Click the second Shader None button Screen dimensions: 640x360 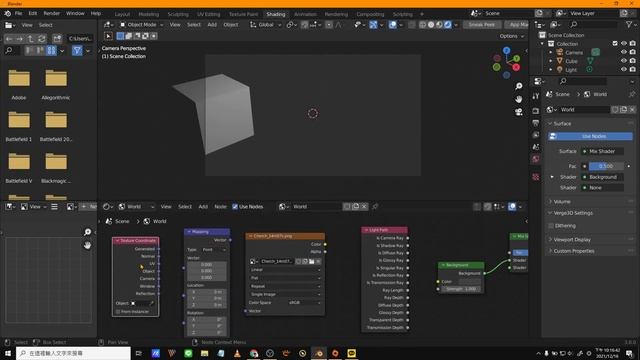point(602,188)
